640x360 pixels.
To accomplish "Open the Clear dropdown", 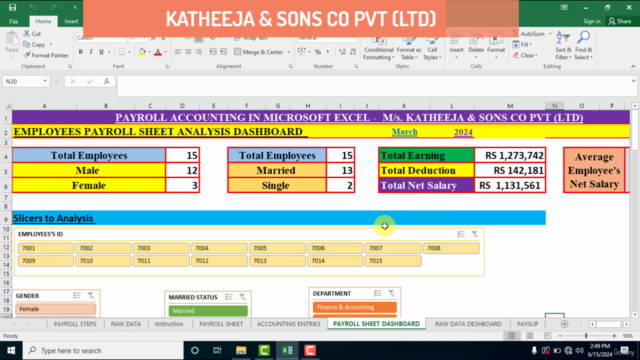I will click(525, 55).
